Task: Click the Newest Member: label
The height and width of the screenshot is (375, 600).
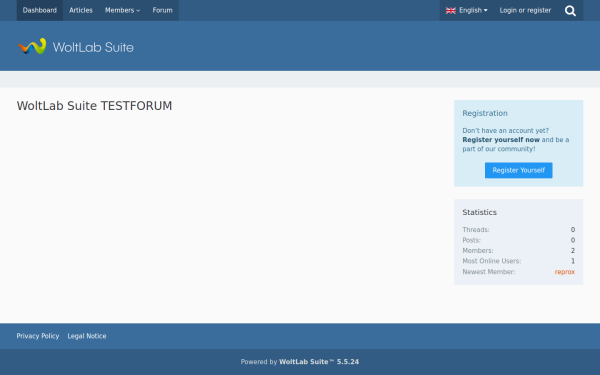Action: coord(489,272)
